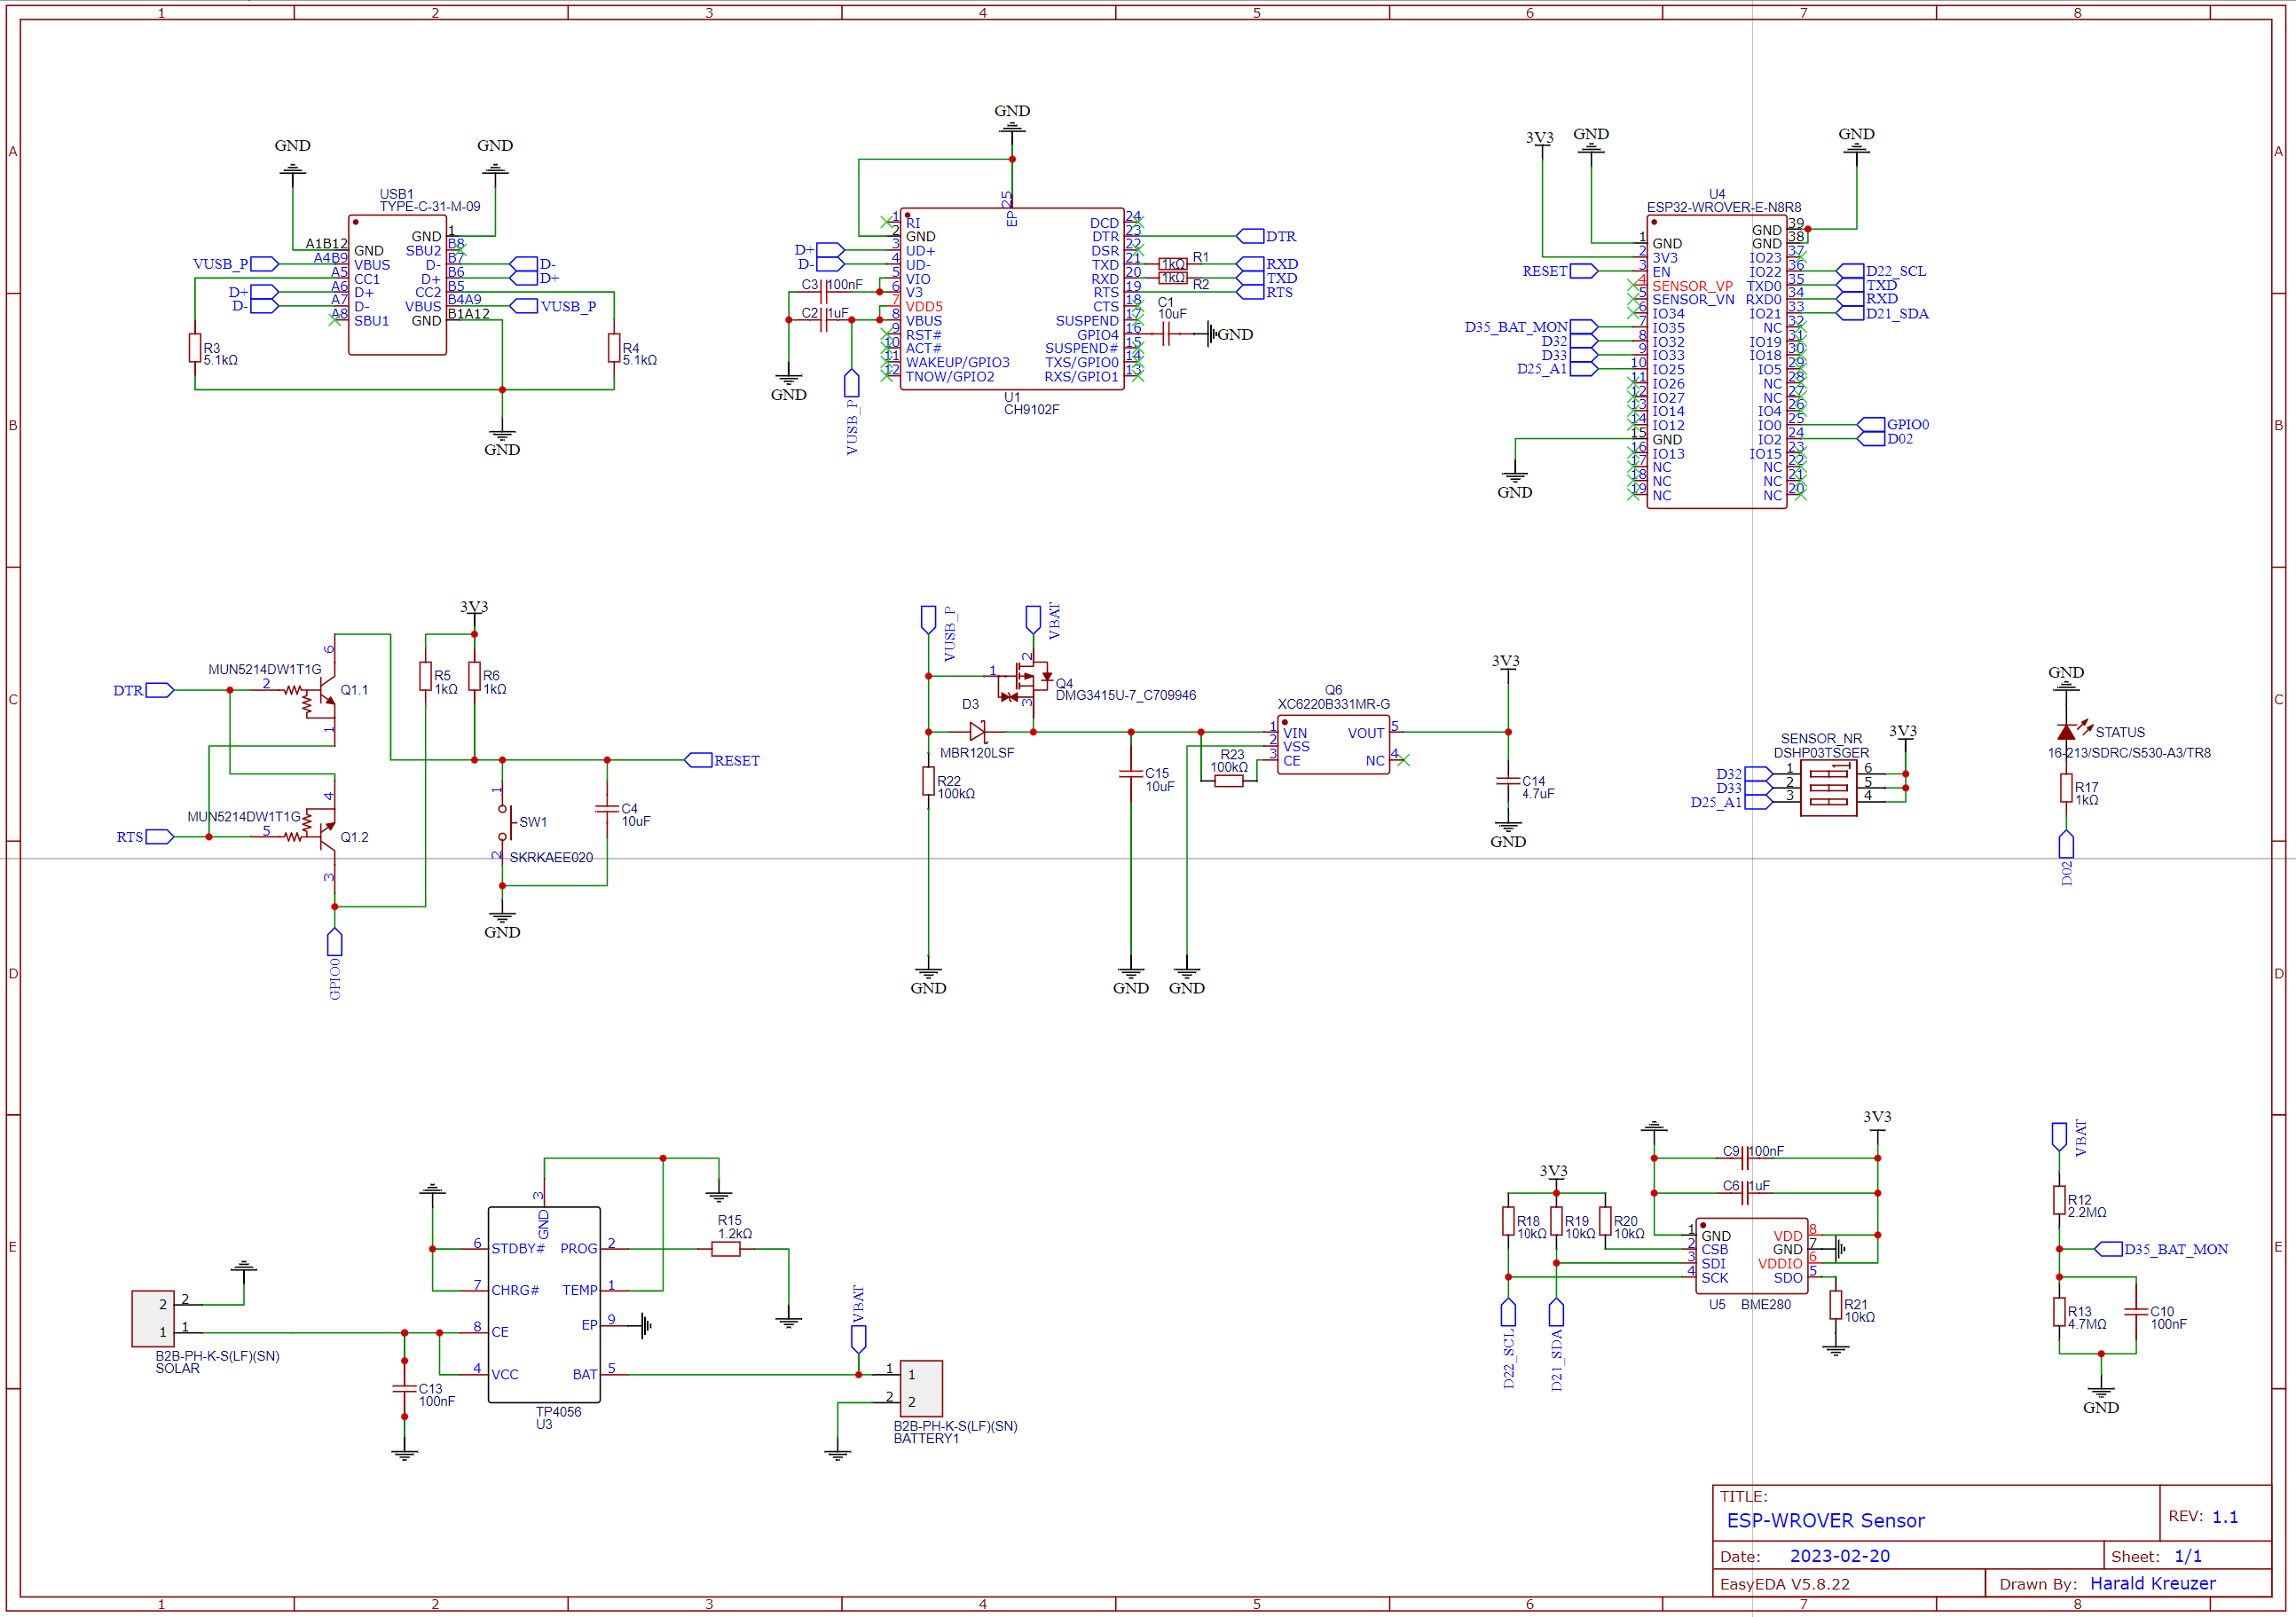The image size is (2296, 1617).
Task: Click the SENSOR_NR DIP switch symbol
Action: (x=1828, y=787)
